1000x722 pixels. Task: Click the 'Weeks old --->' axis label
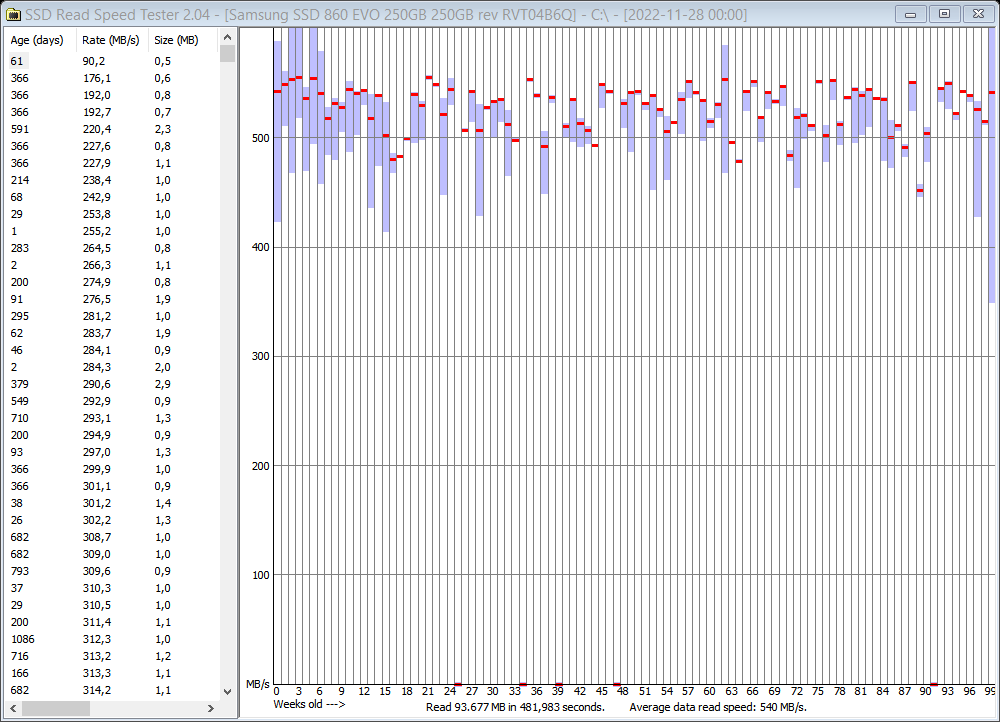coord(309,705)
